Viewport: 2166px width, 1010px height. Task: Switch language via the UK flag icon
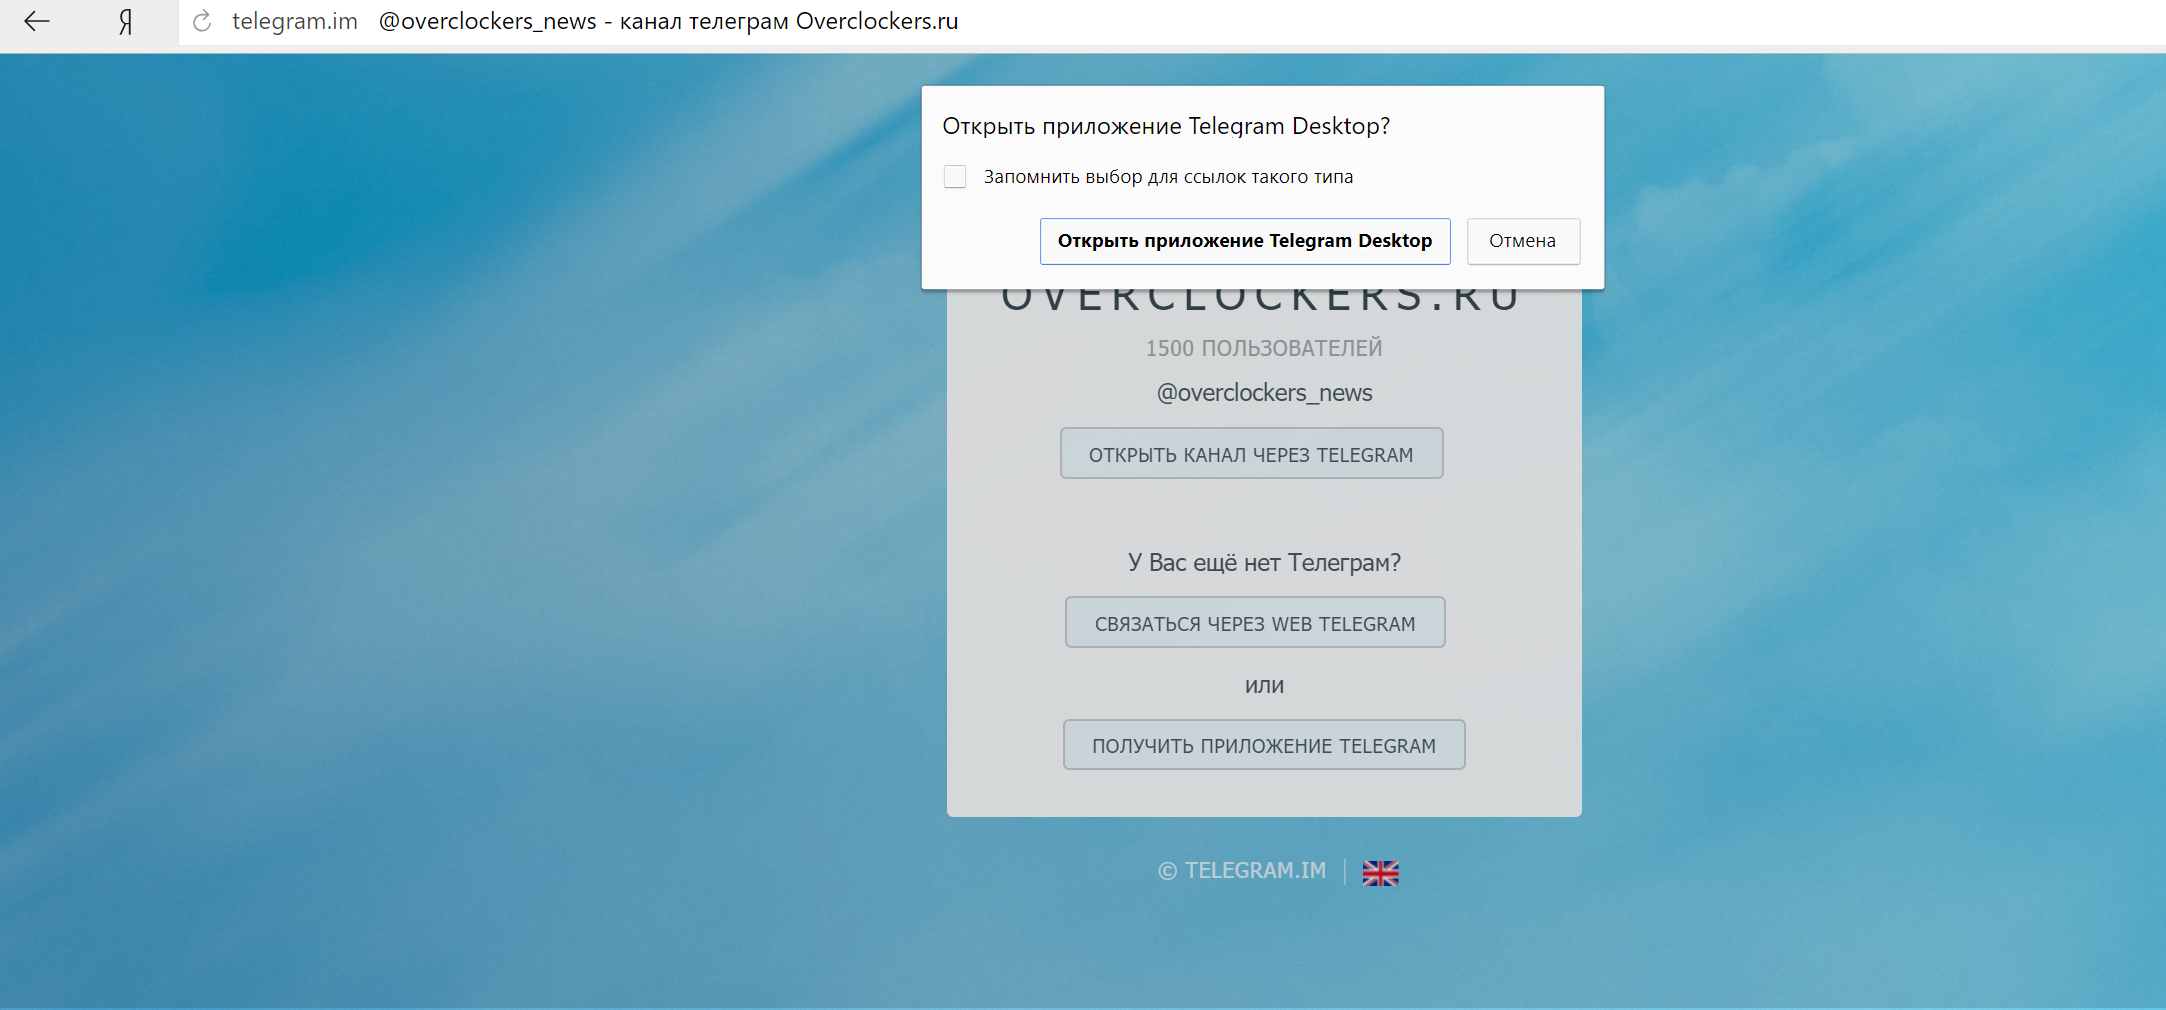1380,873
